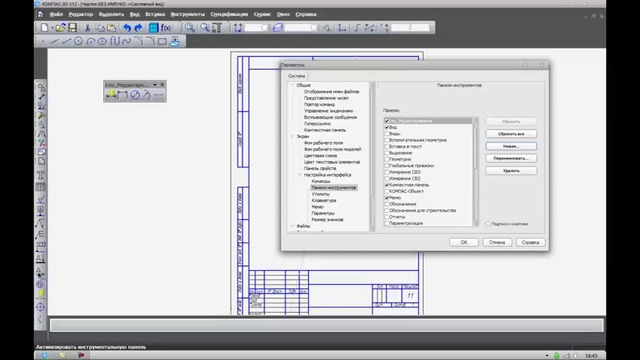The width and height of the screenshot is (640, 360).
Task: Collapse 'Настройка интерфейса' tree node
Action: tap(300, 175)
